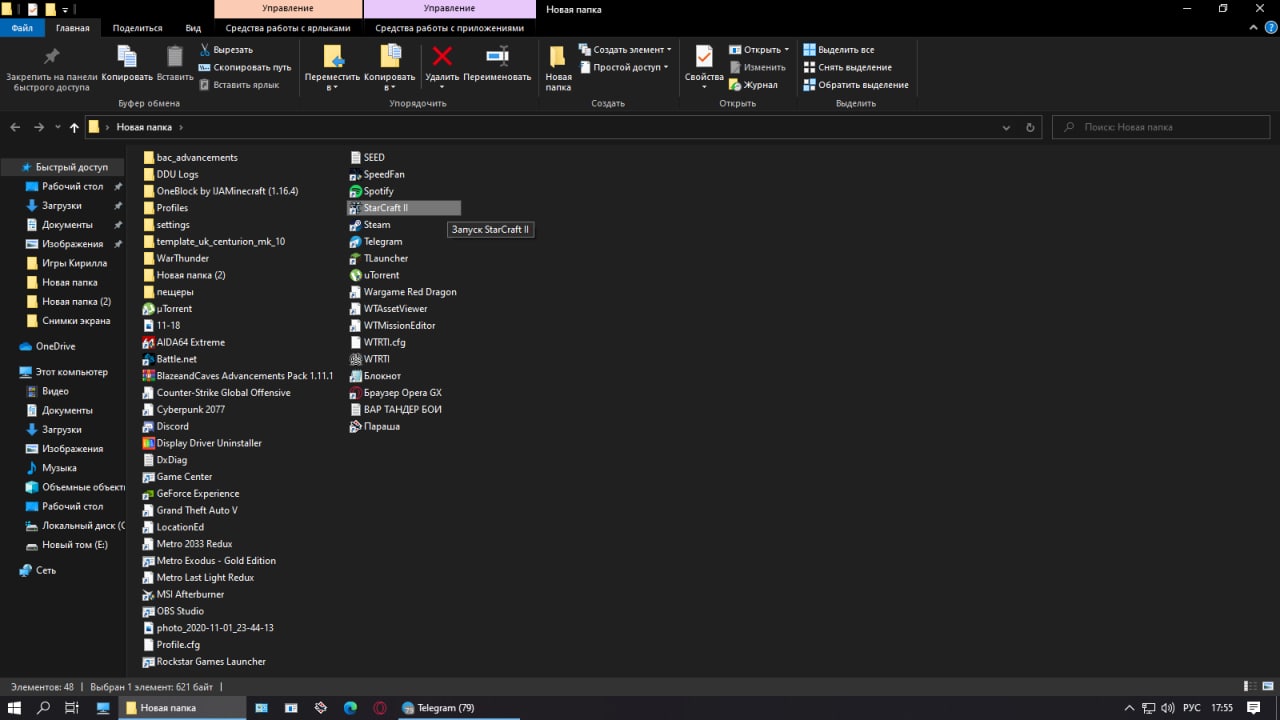The width and height of the screenshot is (1280, 720).
Task: Select the Spotify shortcut icon
Action: click(x=355, y=191)
